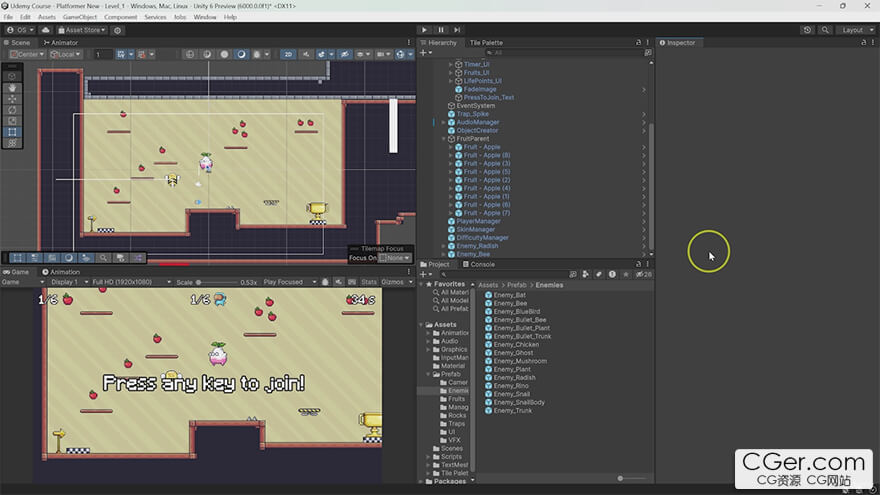This screenshot has width=880, height=495.
Task: Switch to the Animation tab
Action: click(x=61, y=272)
